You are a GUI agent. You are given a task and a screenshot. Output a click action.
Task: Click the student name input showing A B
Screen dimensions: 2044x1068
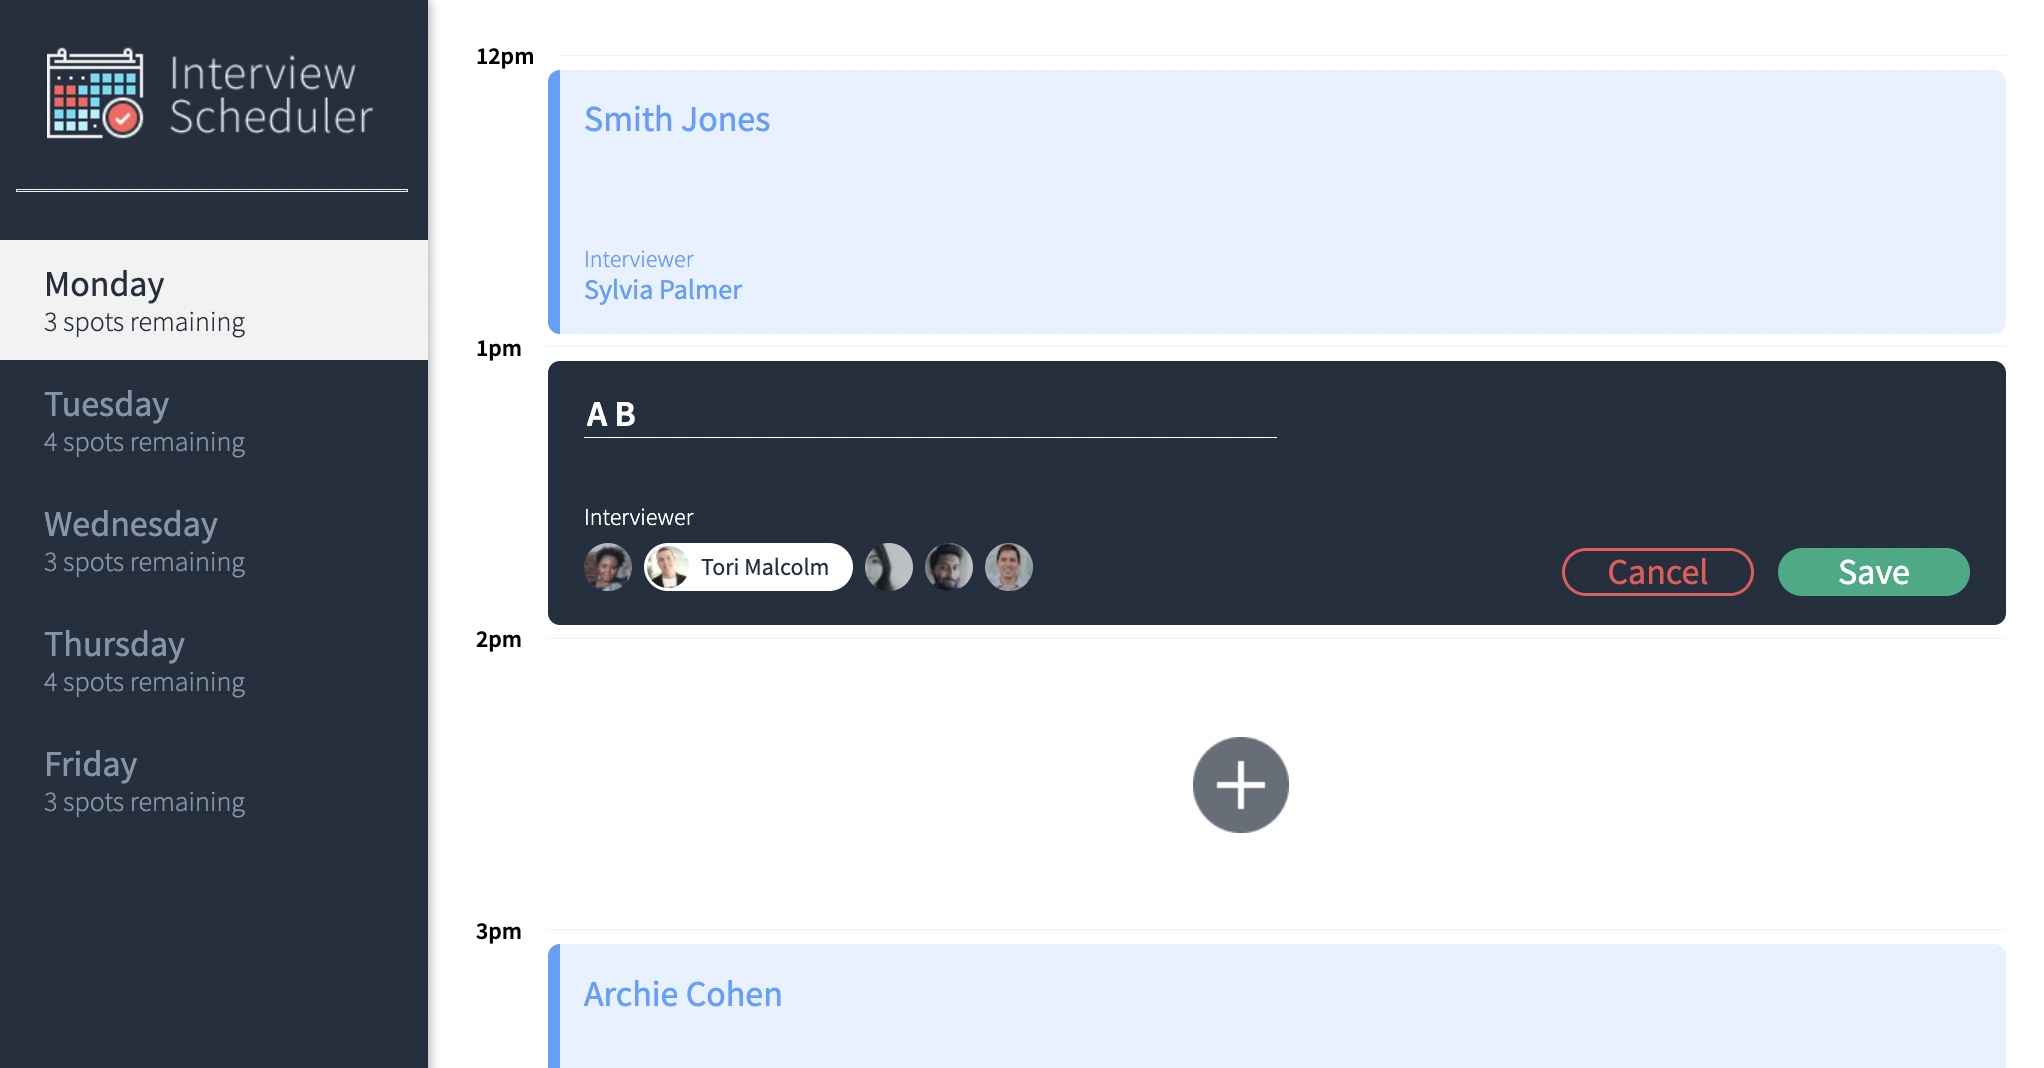coord(930,414)
